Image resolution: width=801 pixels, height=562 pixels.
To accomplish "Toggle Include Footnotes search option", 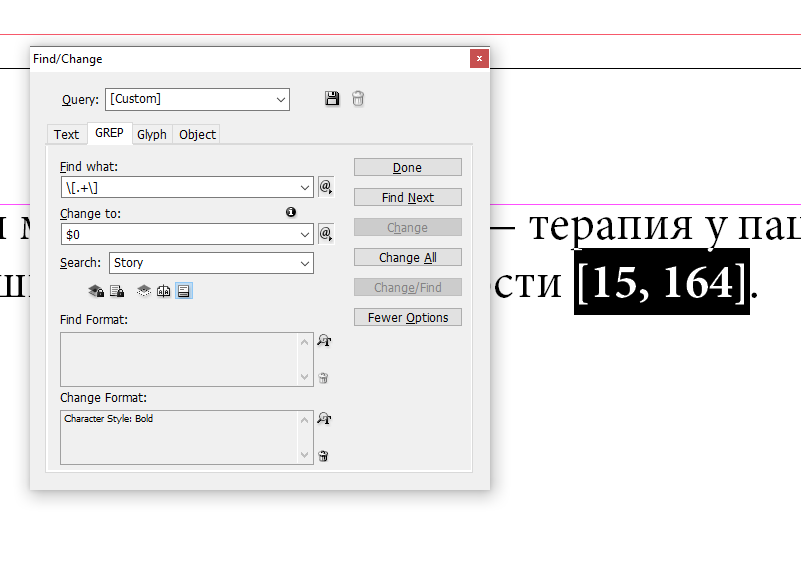I will pos(184,291).
